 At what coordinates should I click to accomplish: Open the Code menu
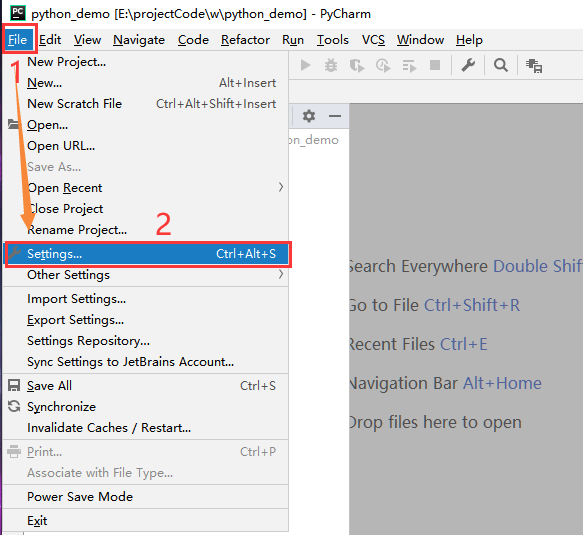pyautogui.click(x=193, y=40)
